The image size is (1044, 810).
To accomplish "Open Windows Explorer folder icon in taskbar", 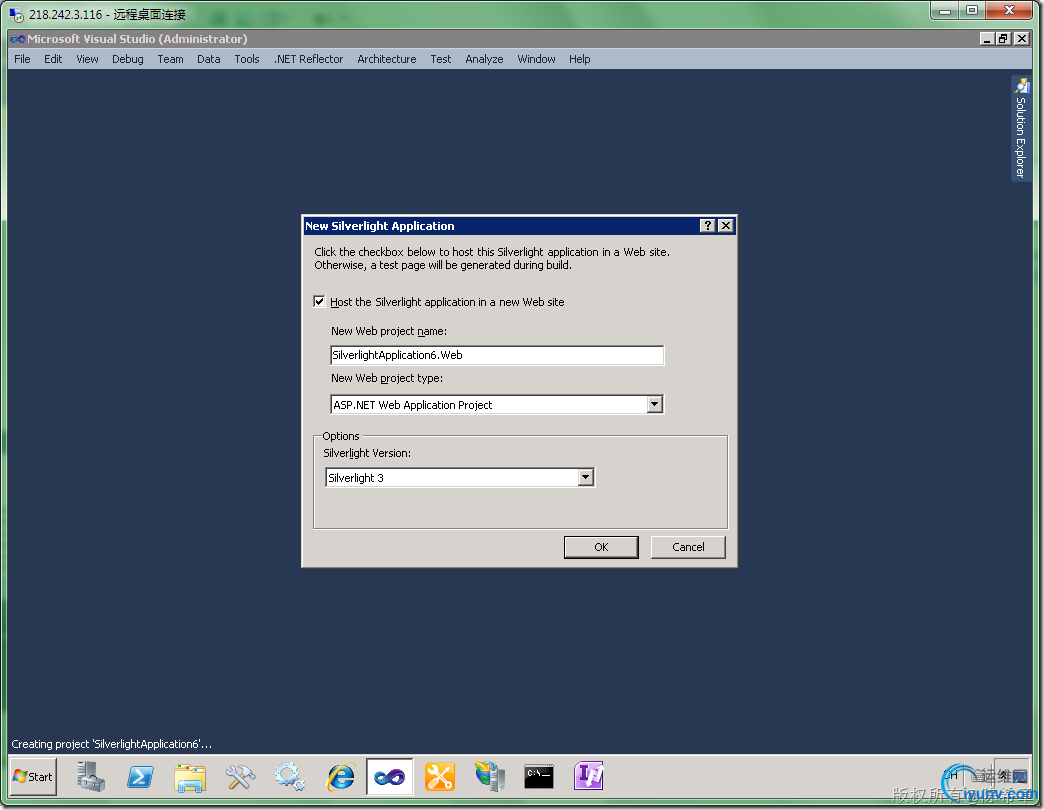I will (x=190, y=777).
